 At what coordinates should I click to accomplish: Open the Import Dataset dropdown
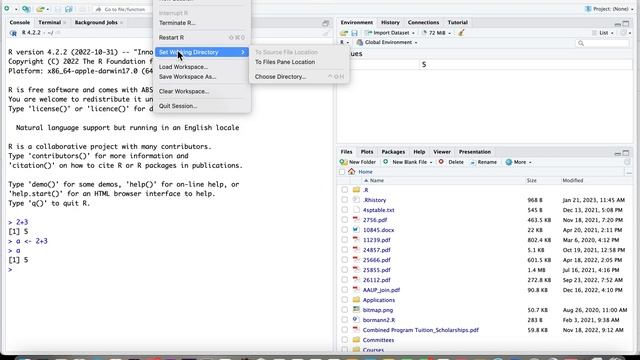pyautogui.click(x=390, y=33)
